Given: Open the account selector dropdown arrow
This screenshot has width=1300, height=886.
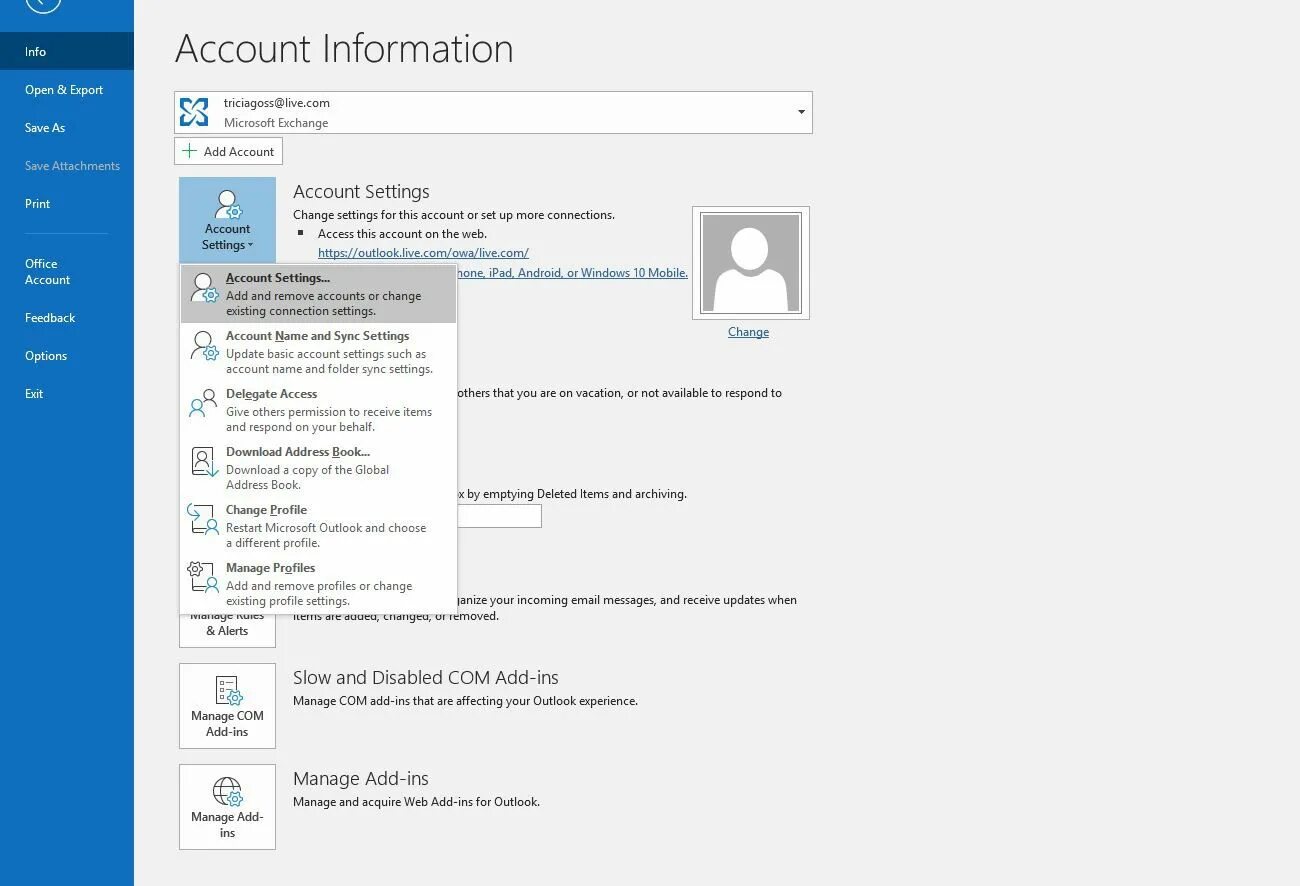Looking at the screenshot, I should click(x=801, y=112).
